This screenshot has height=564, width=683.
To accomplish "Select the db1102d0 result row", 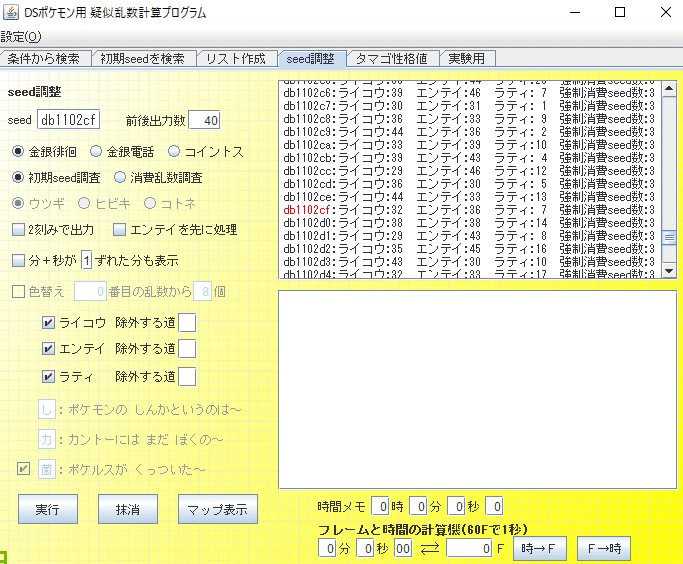I will [470, 223].
